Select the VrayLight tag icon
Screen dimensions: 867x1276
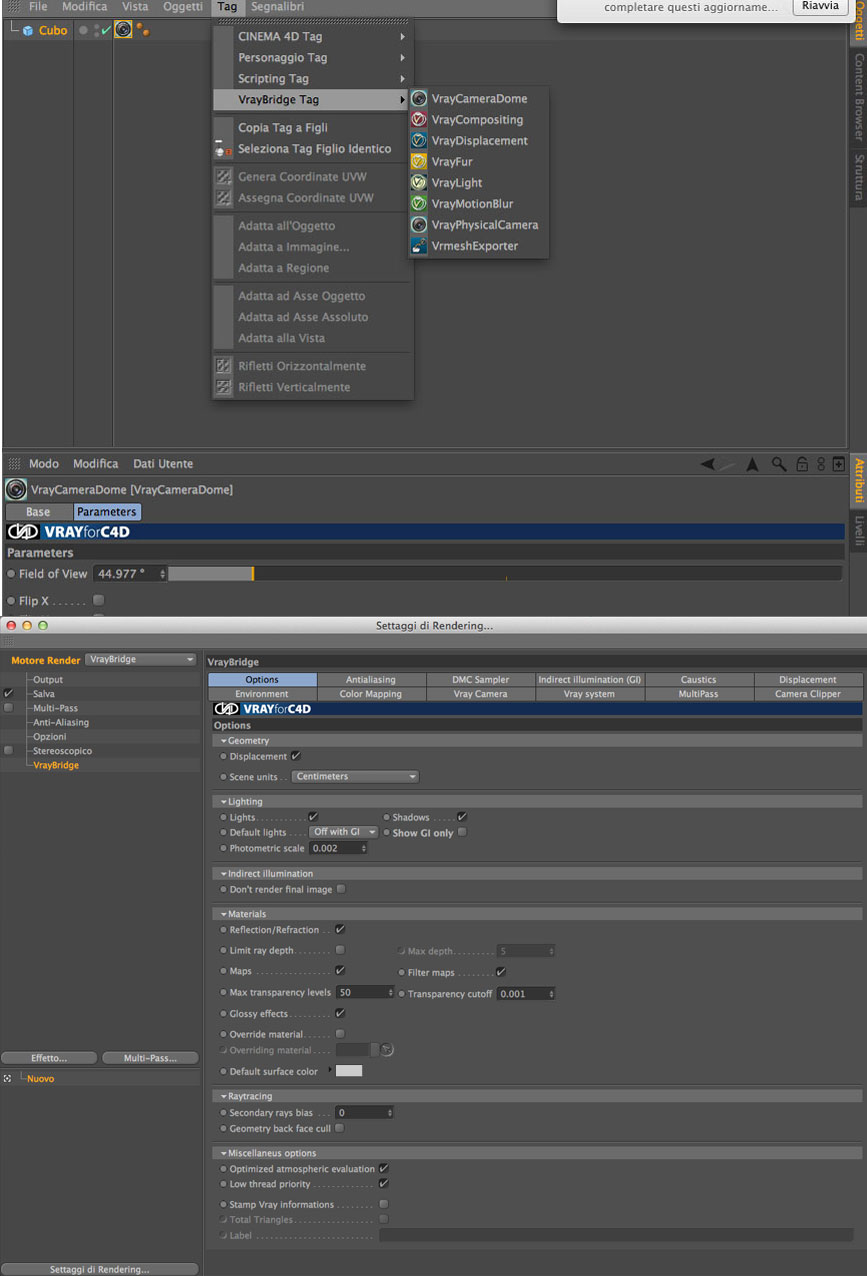coord(419,183)
